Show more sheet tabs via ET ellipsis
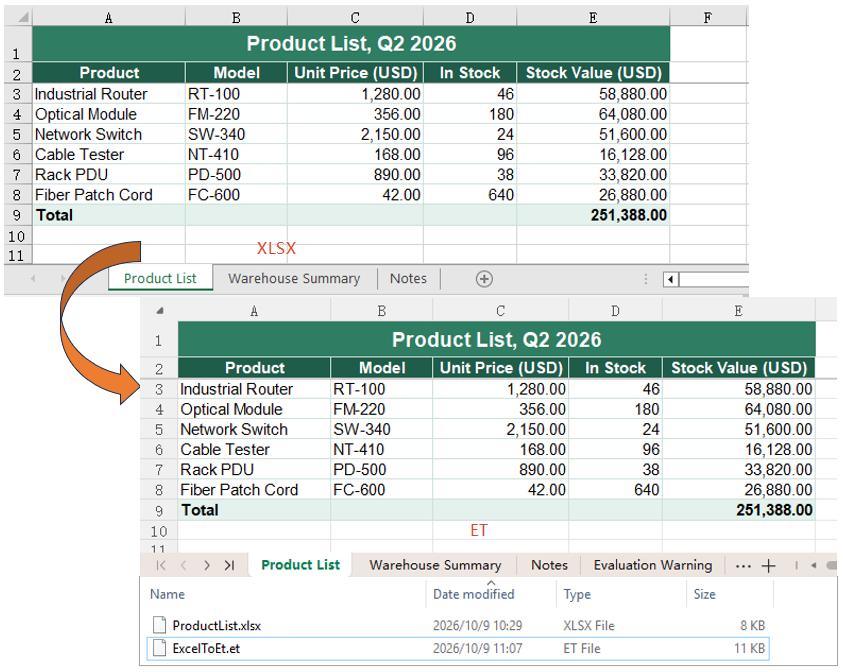Viewport: 843px width, 672px height. [743, 566]
